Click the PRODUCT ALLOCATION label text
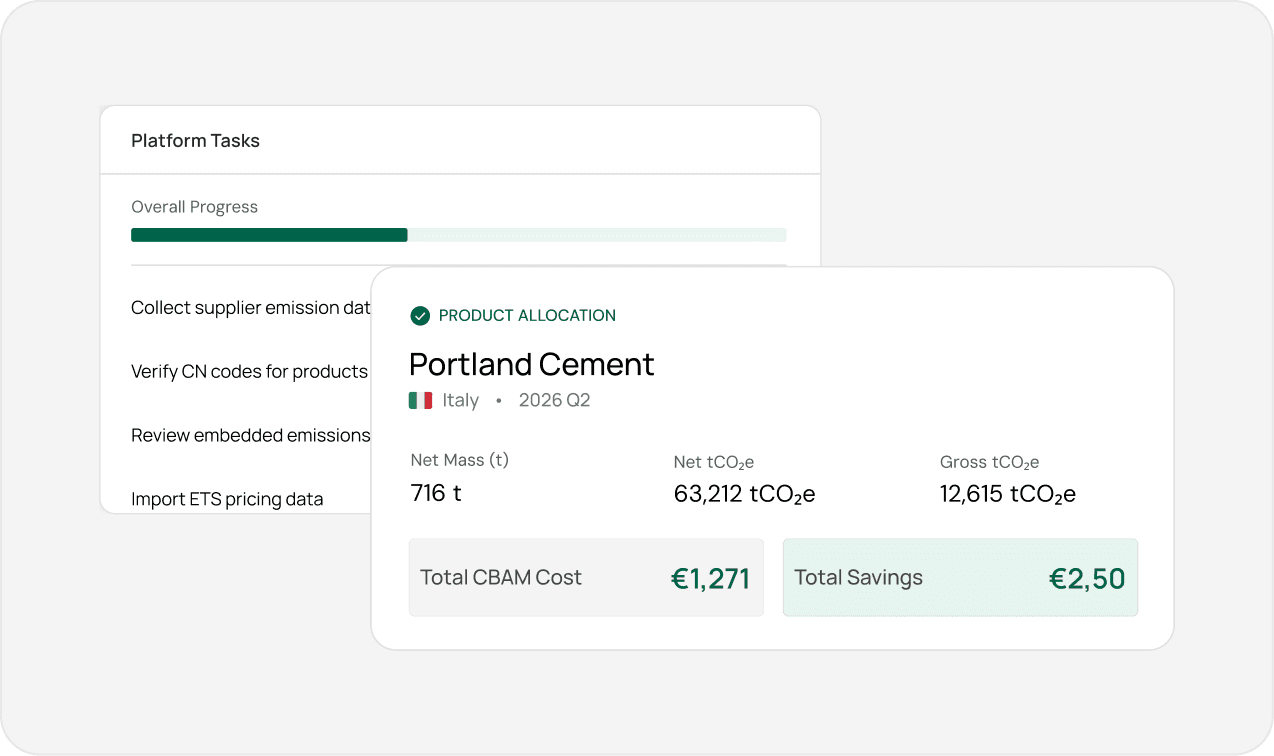Image resolution: width=1274 pixels, height=756 pixels. pos(527,316)
